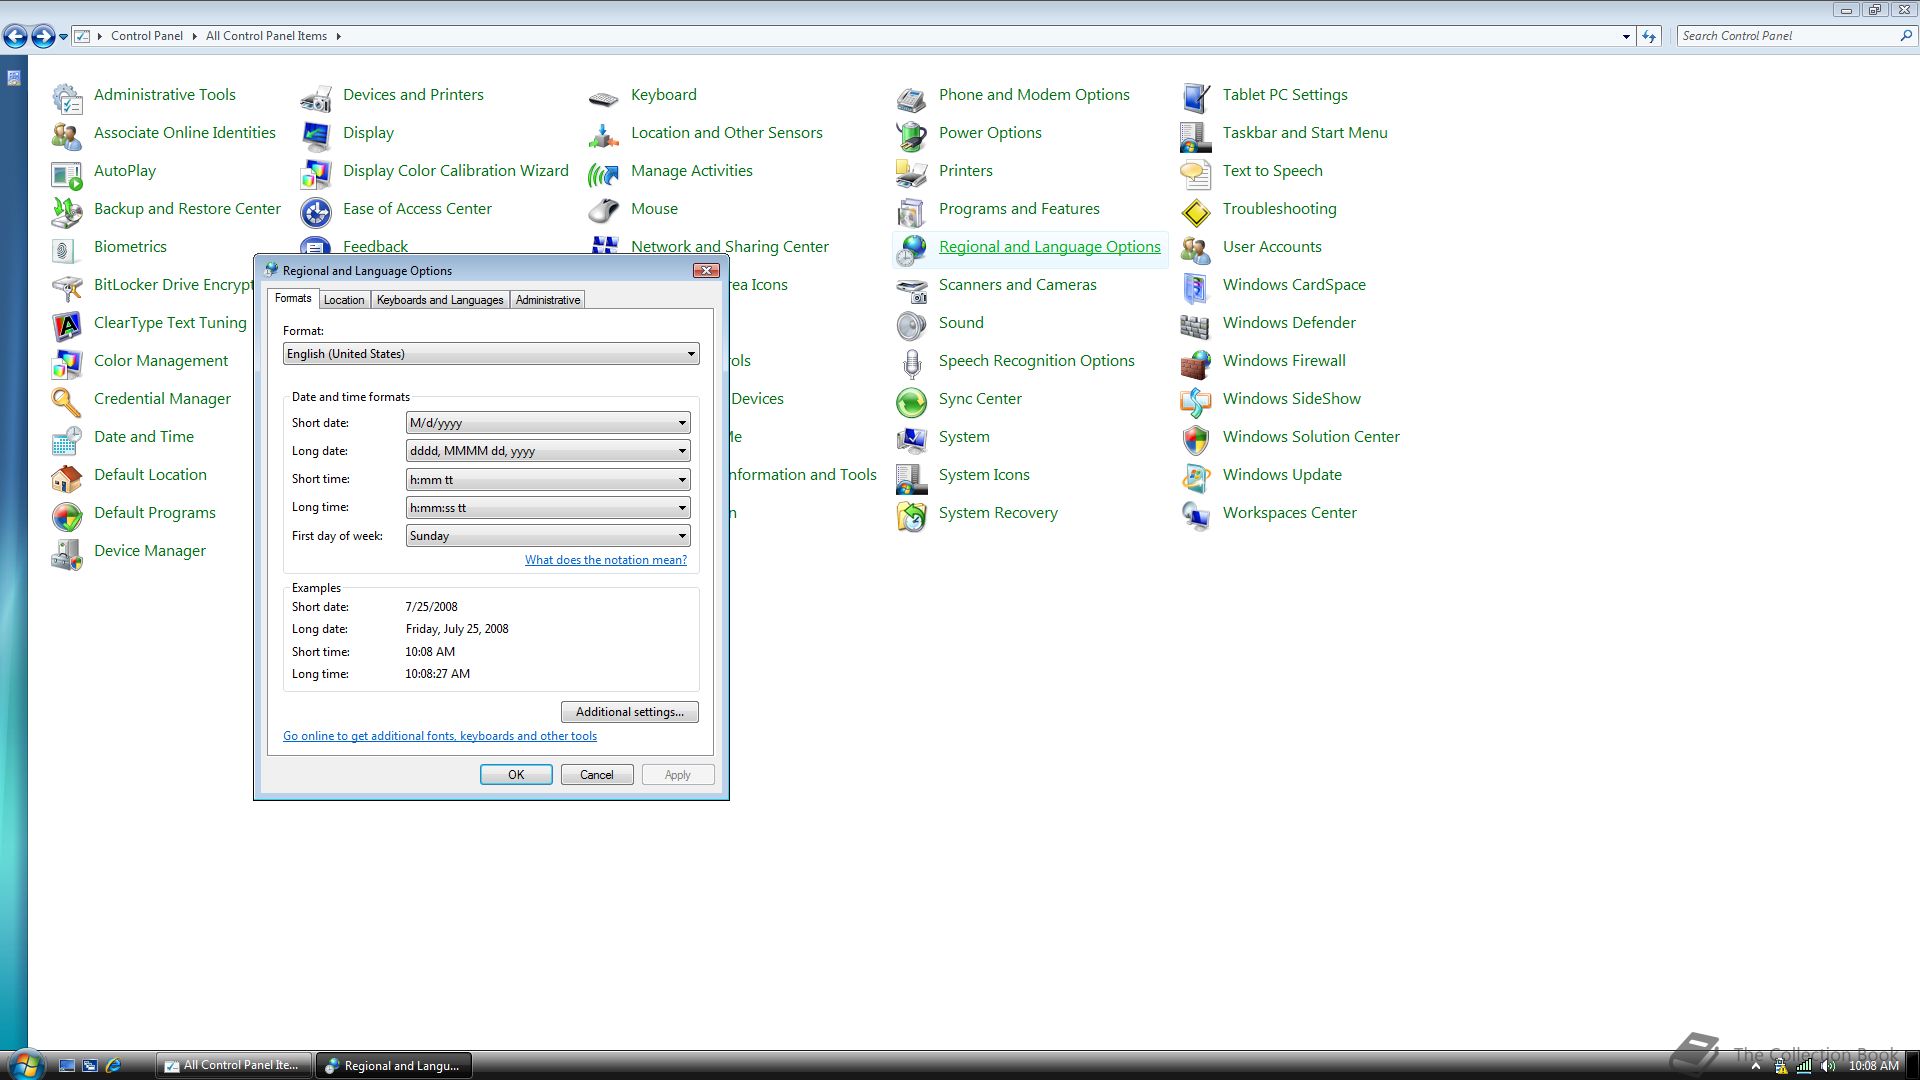Click the ClearType Text Tuning icon
The width and height of the screenshot is (1920, 1080).
pos(66,325)
